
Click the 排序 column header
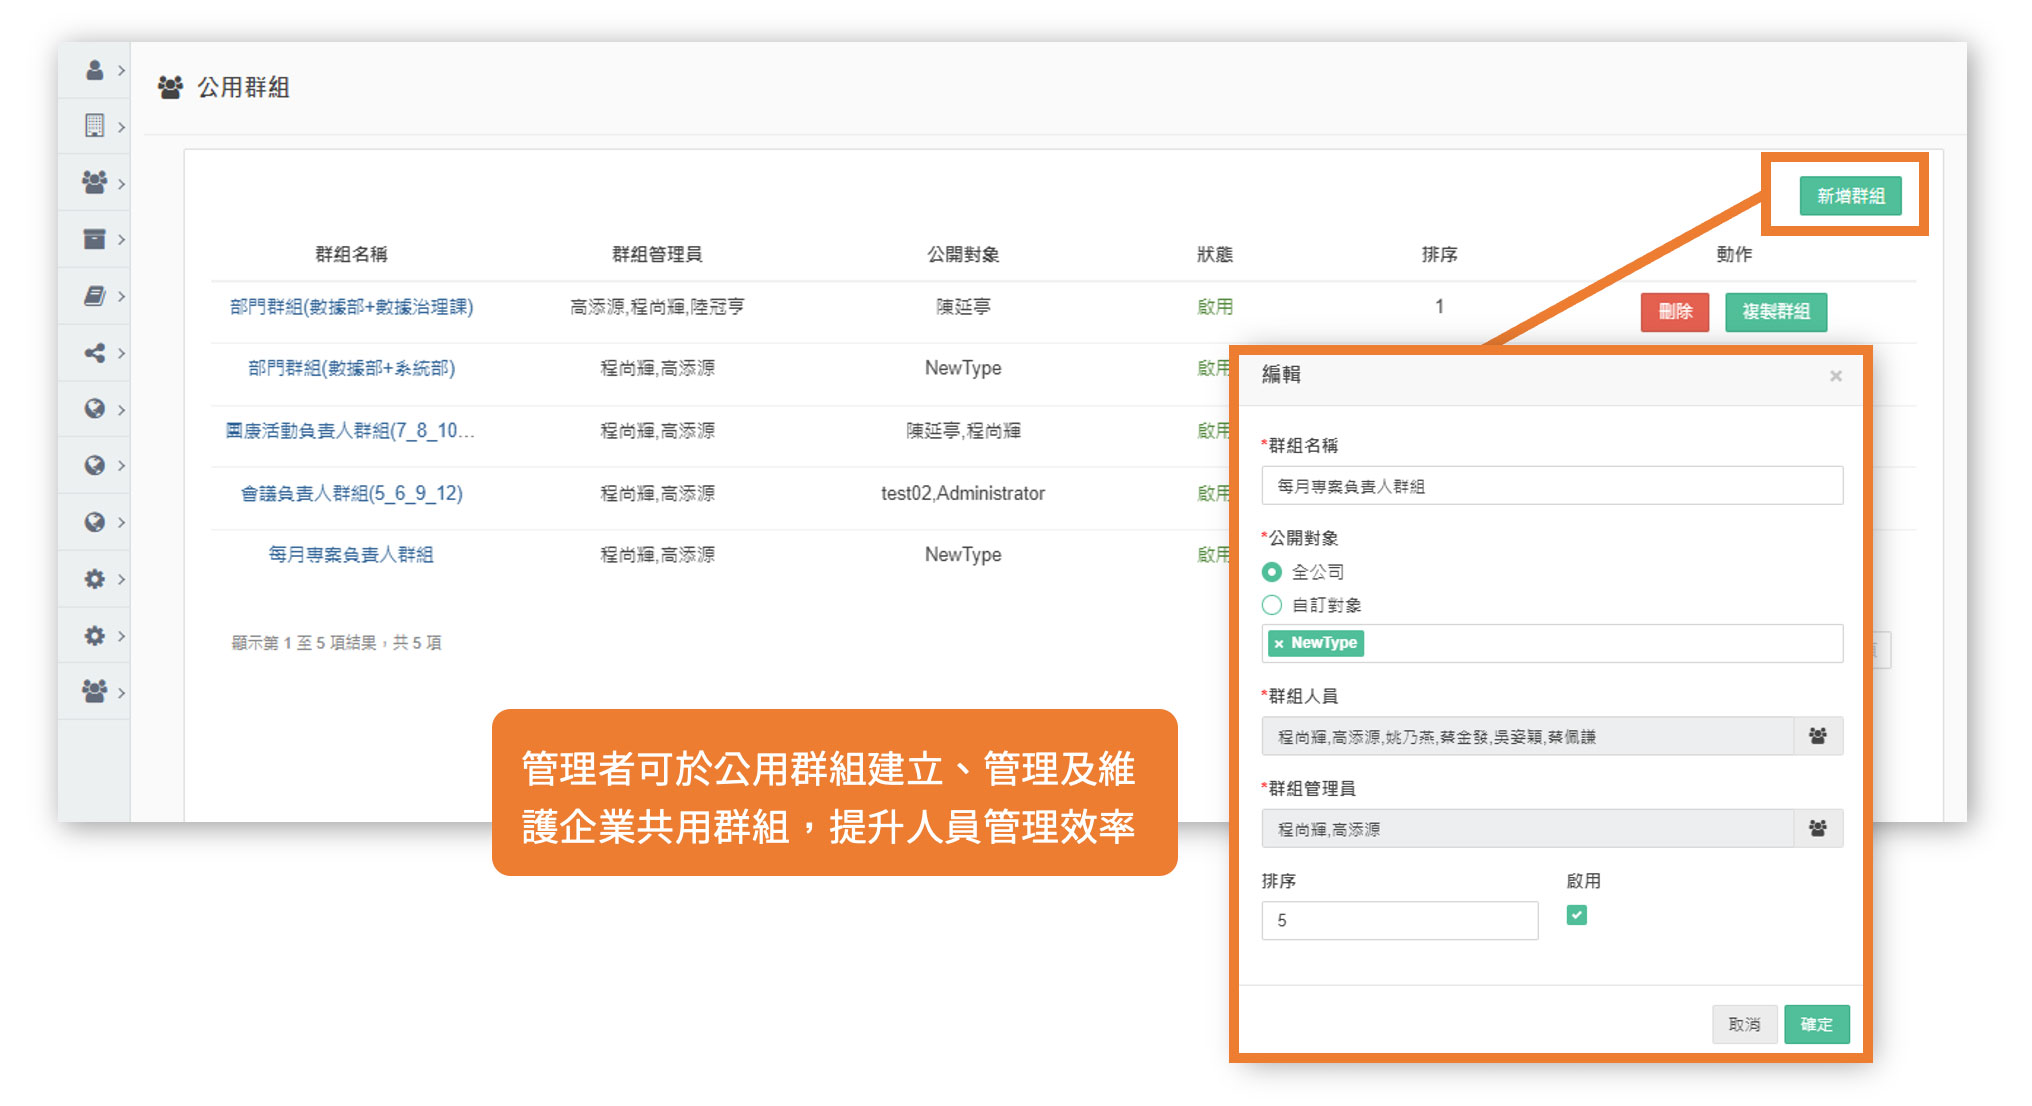[1439, 254]
